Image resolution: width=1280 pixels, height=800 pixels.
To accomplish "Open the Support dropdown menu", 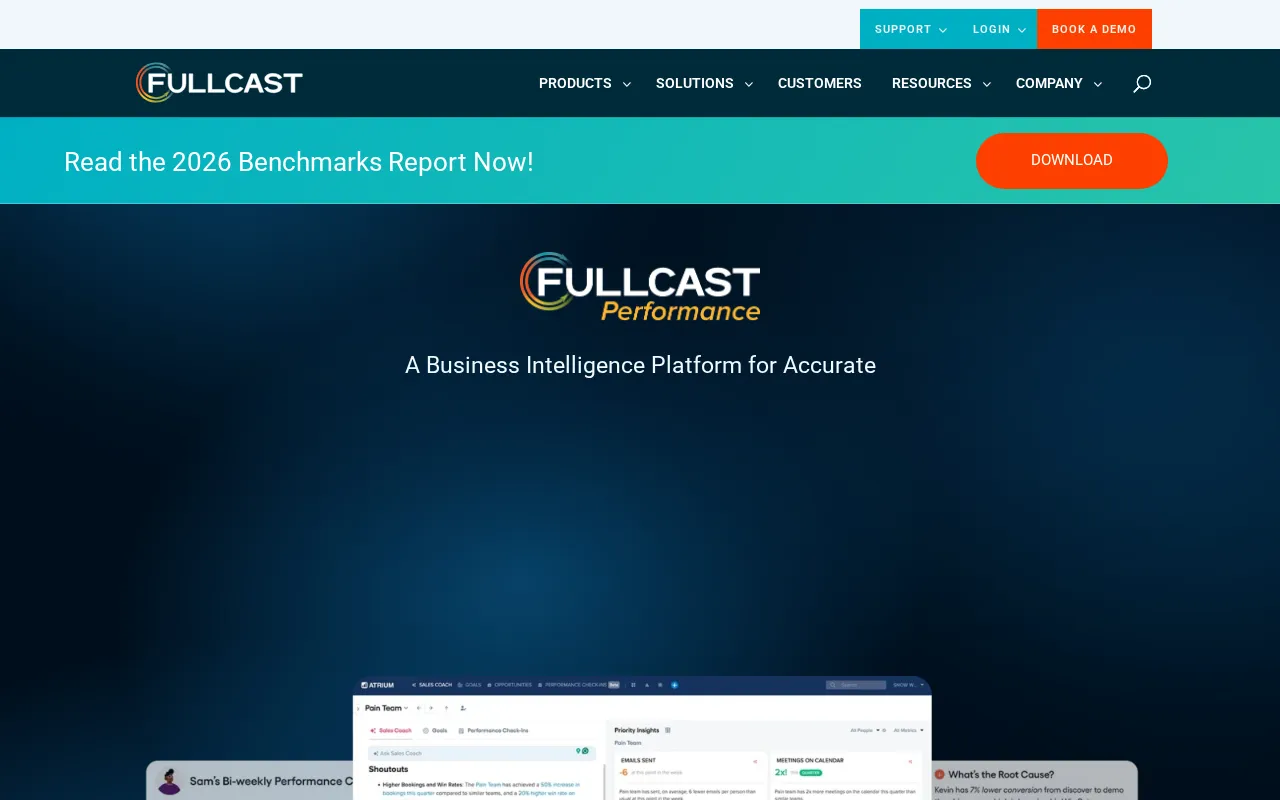I will coord(910,29).
